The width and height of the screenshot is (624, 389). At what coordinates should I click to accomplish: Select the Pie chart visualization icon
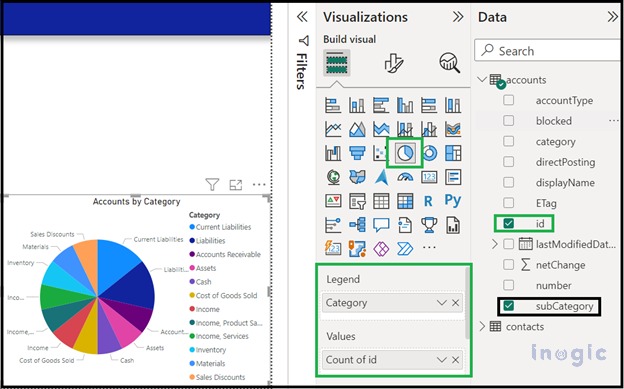405,152
